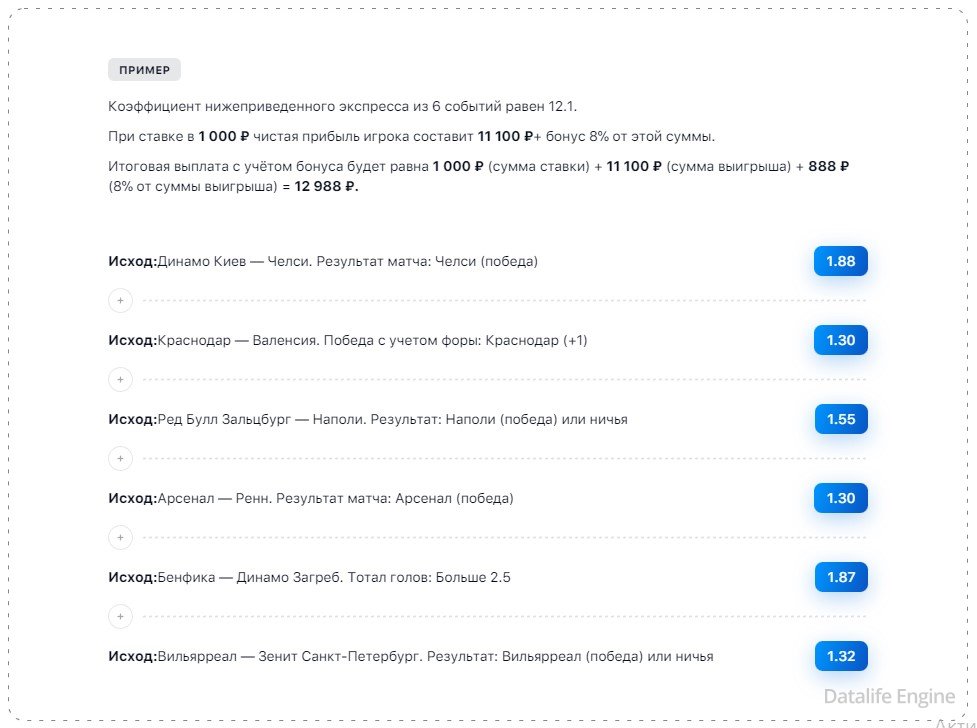Screen dimensions: 977x728
Task: Click the Datalife Engine watermark
Action: [x=889, y=696]
